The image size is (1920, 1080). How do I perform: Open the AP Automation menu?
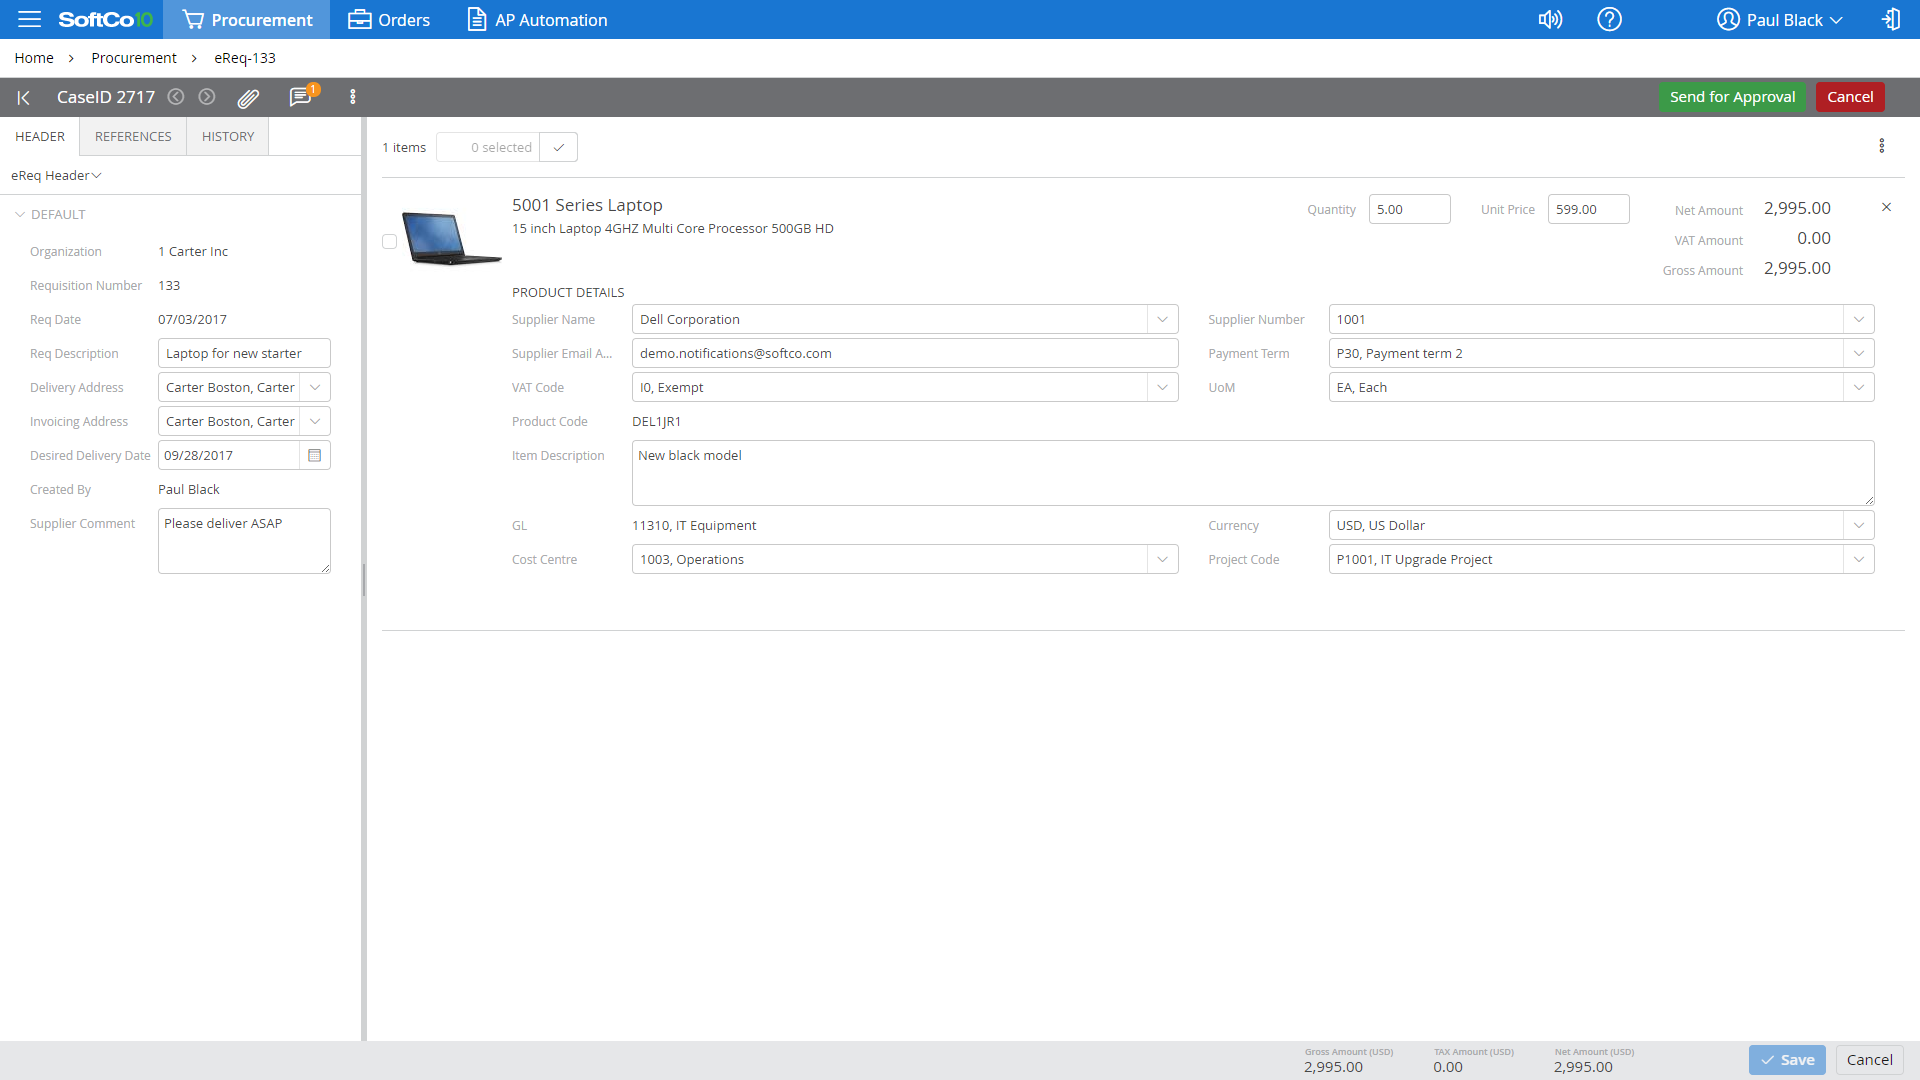538,19
